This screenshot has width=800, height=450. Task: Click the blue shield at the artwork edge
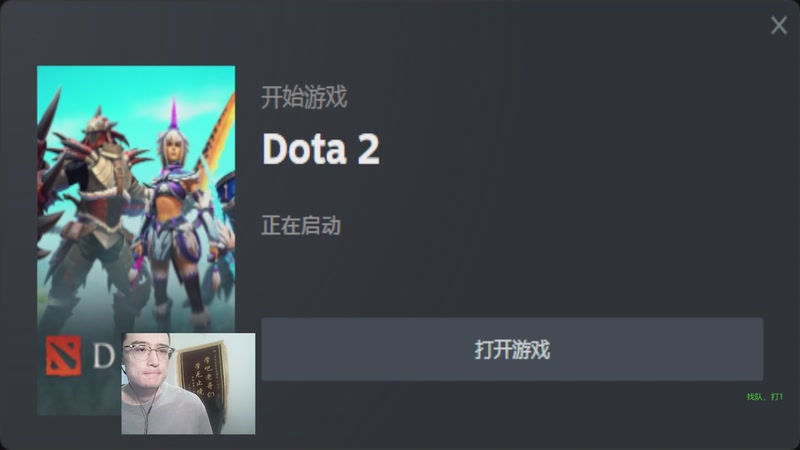(226, 189)
